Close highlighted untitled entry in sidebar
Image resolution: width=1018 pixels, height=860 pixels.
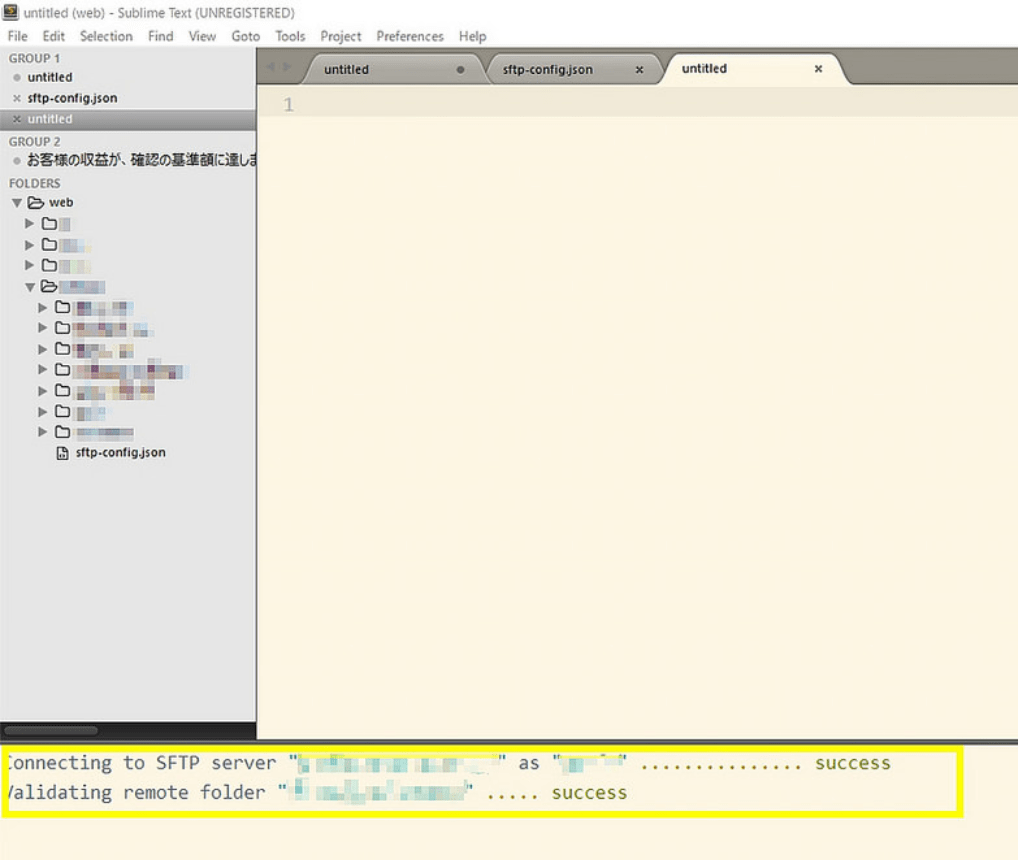pos(17,119)
